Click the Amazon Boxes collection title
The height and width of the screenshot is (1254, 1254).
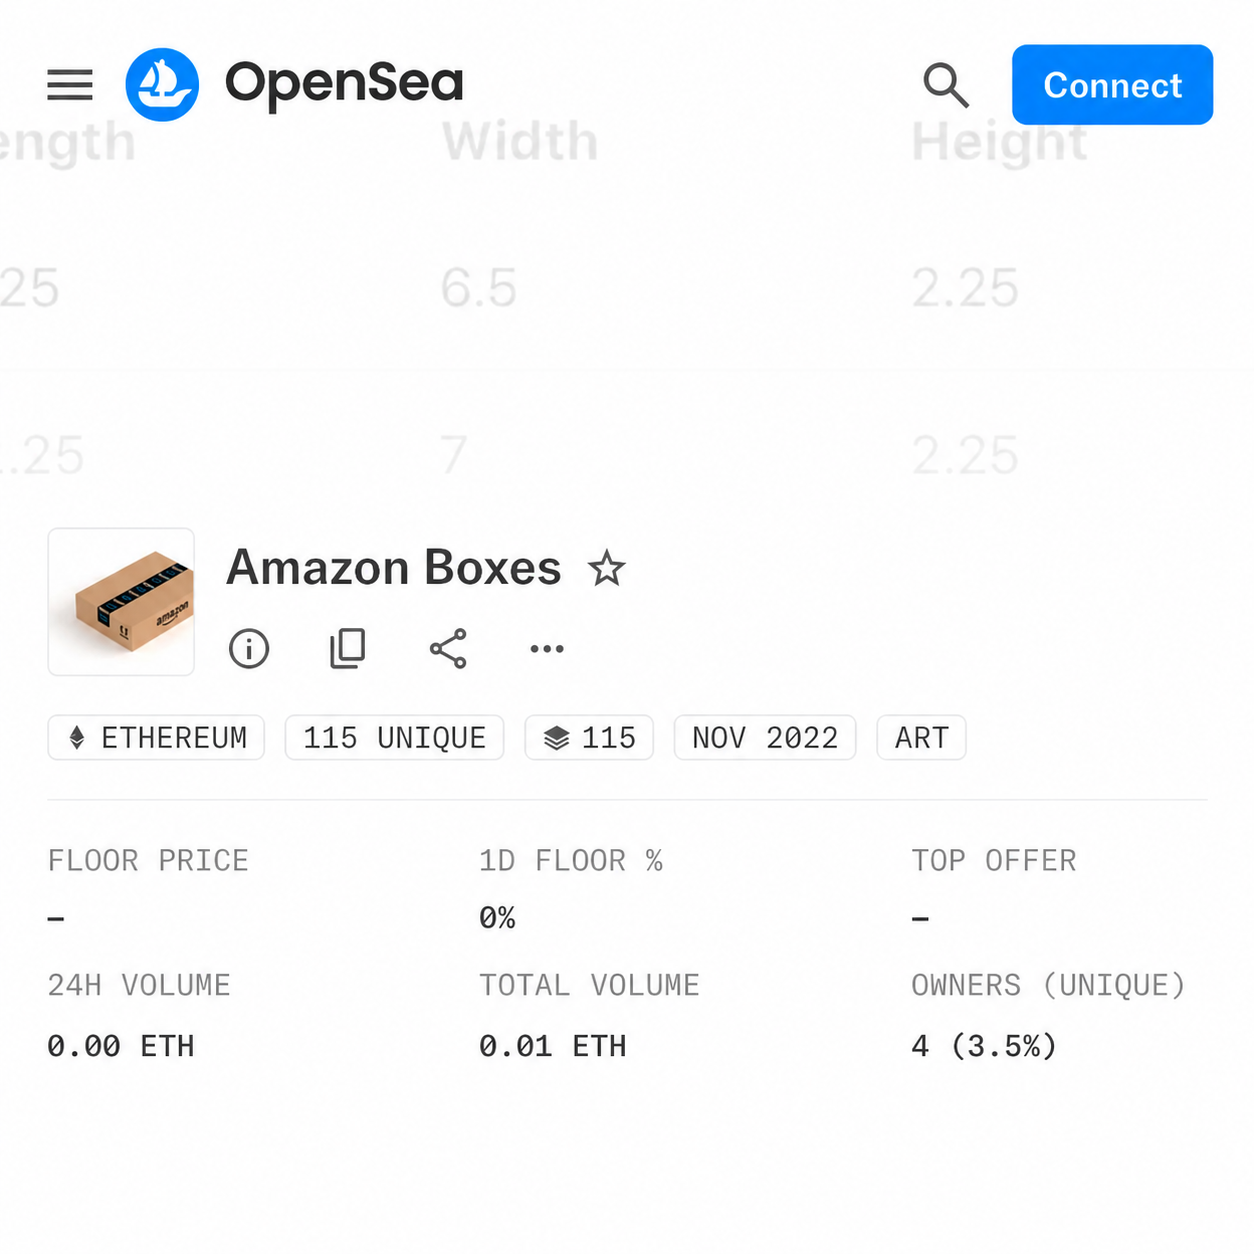pyautogui.click(x=394, y=568)
